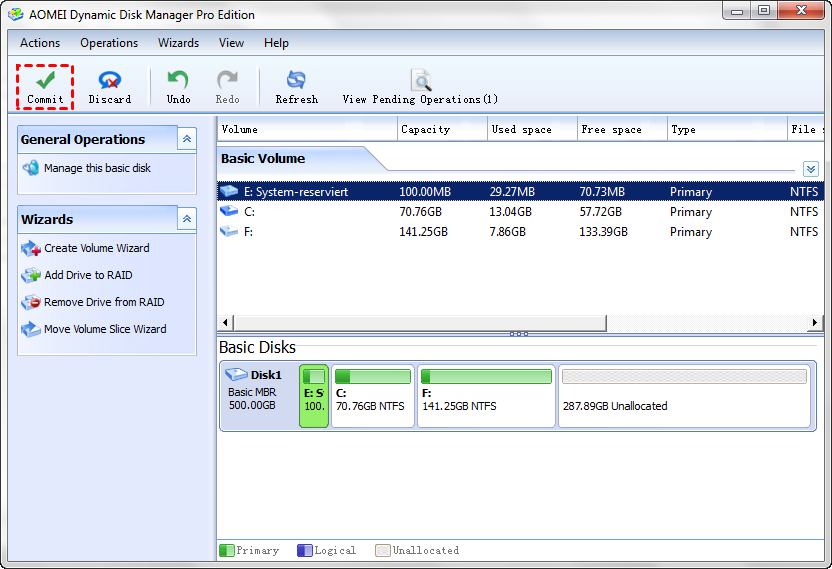
Task: Collapse the Basic Volume section
Action: (x=810, y=169)
